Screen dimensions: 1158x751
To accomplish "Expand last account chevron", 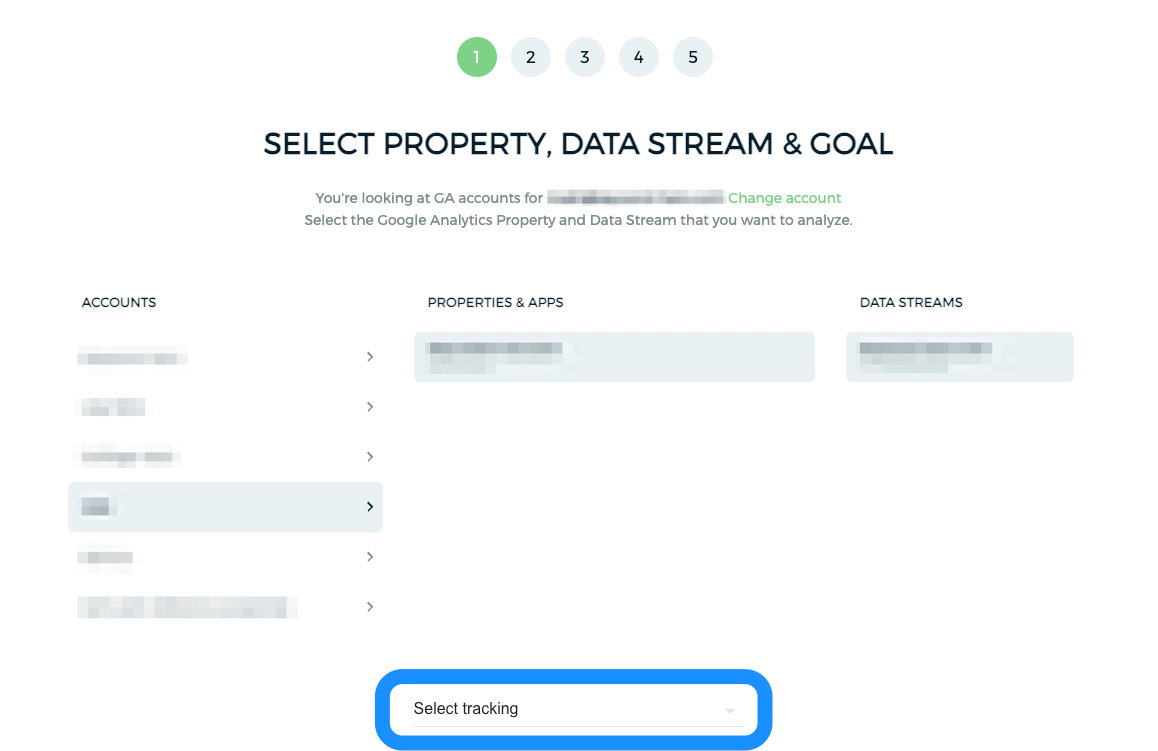I will click(370, 607).
